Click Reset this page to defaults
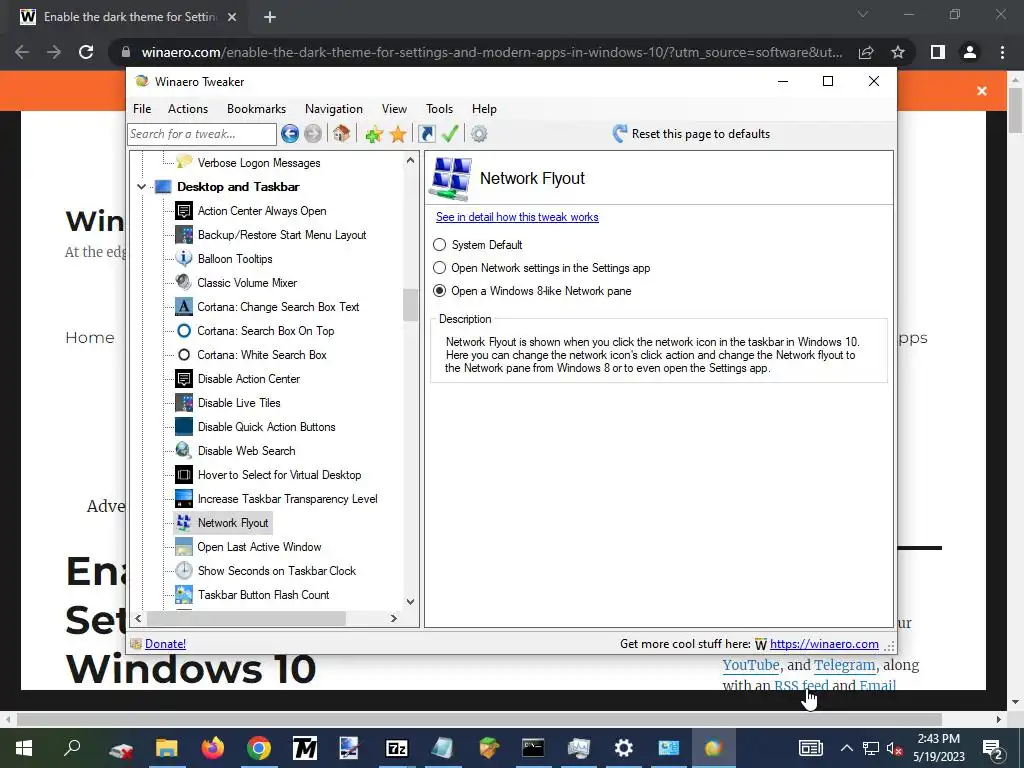The image size is (1024, 768). (691, 134)
